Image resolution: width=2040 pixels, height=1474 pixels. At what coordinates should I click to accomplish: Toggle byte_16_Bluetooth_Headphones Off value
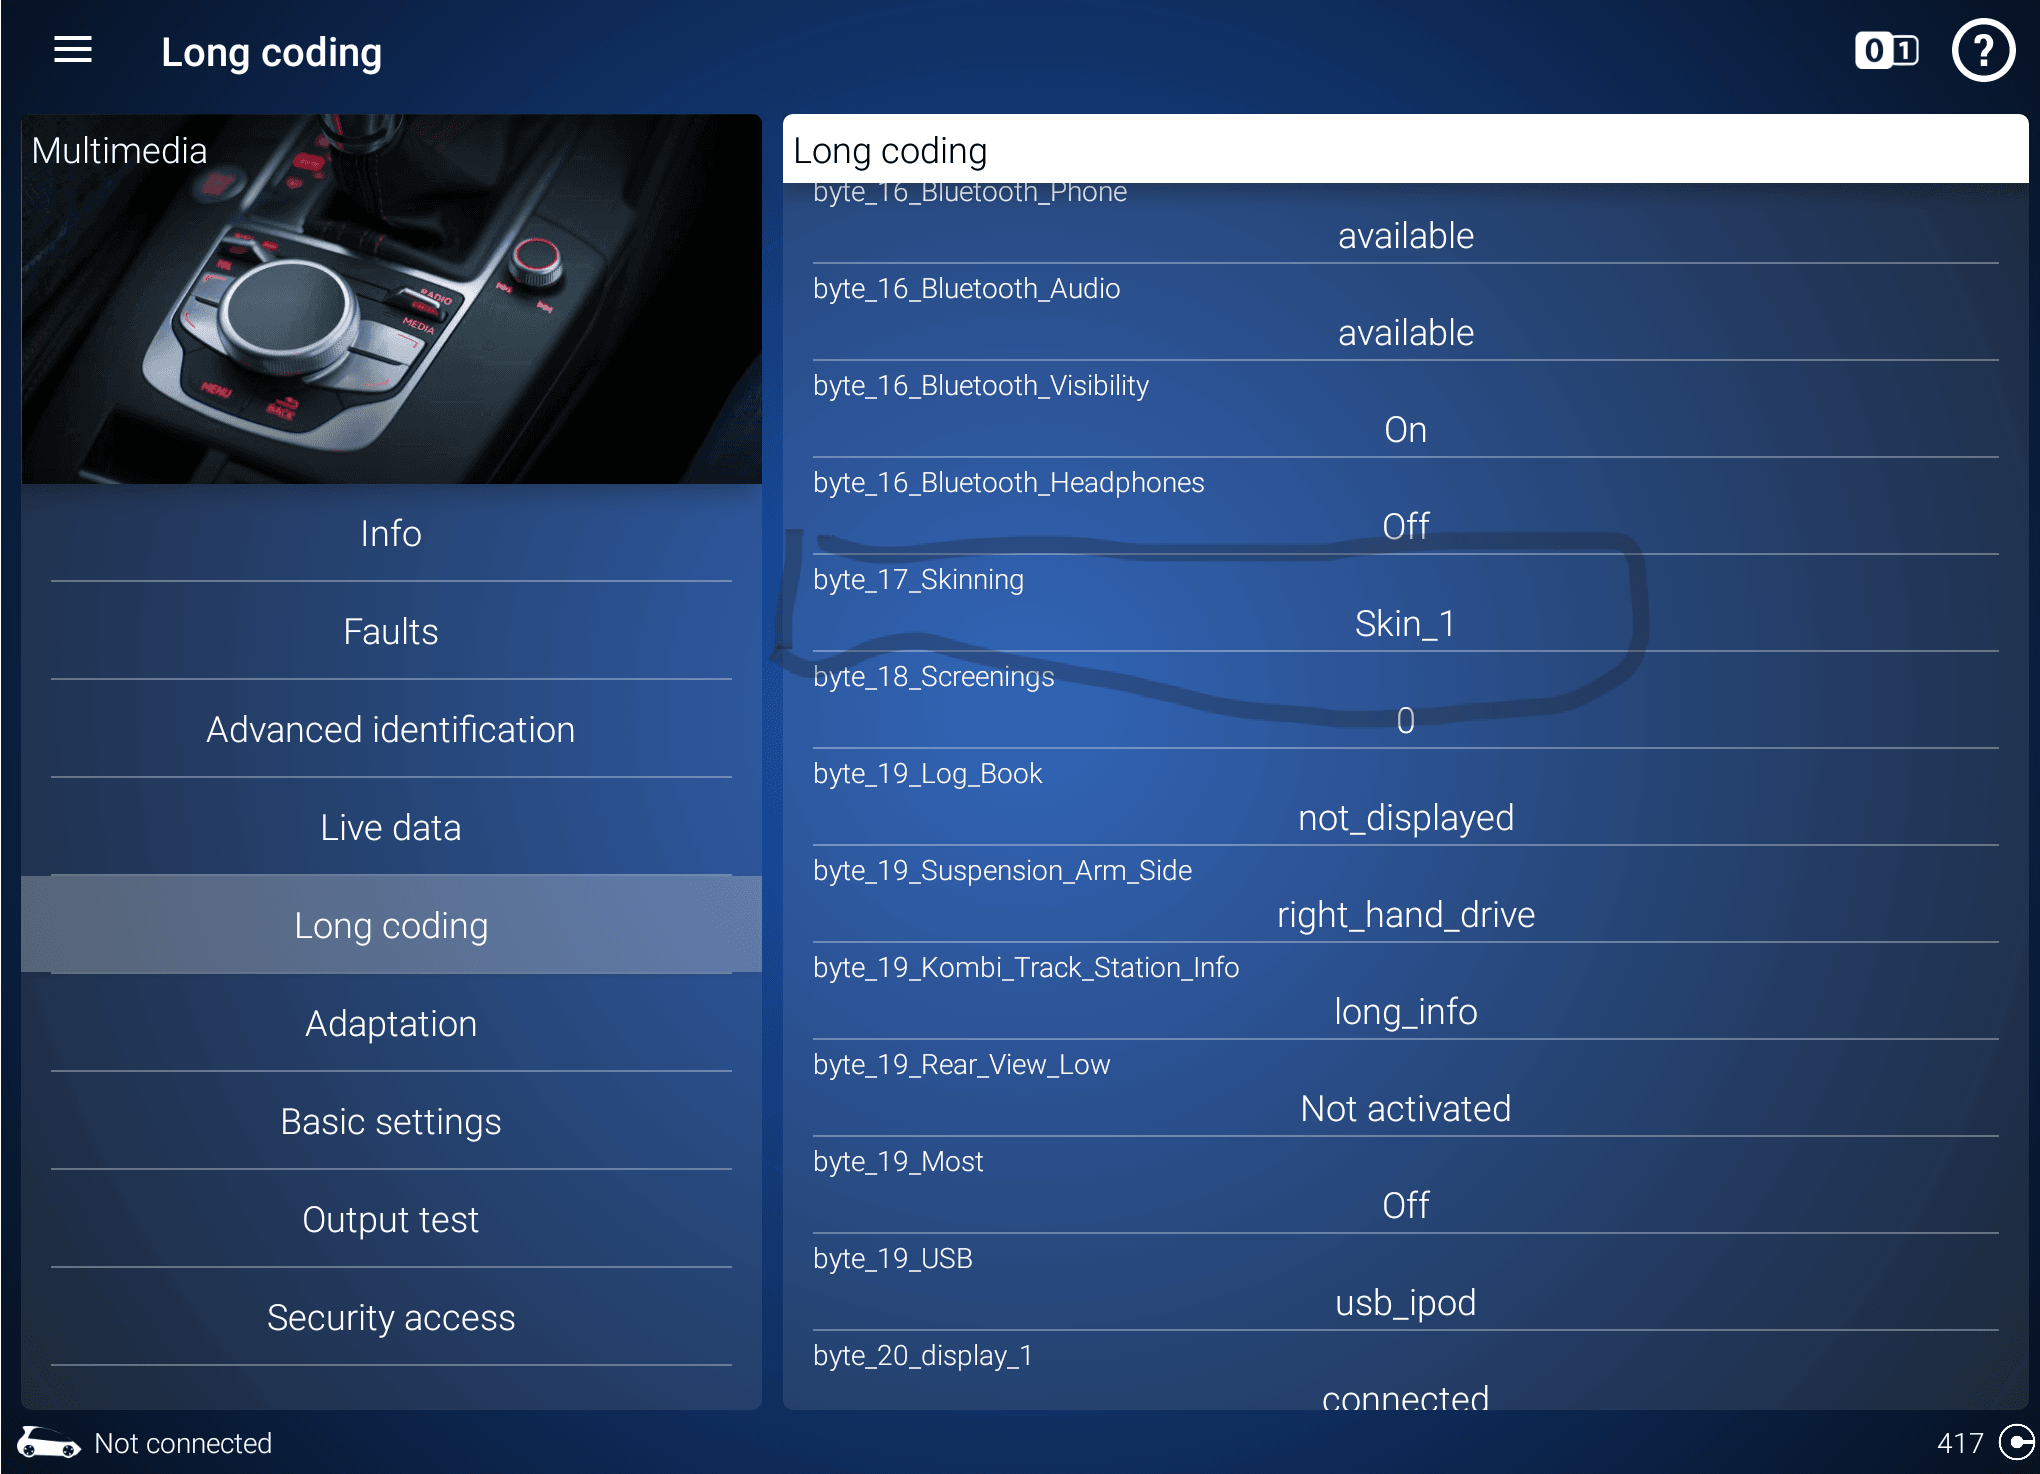click(1405, 526)
